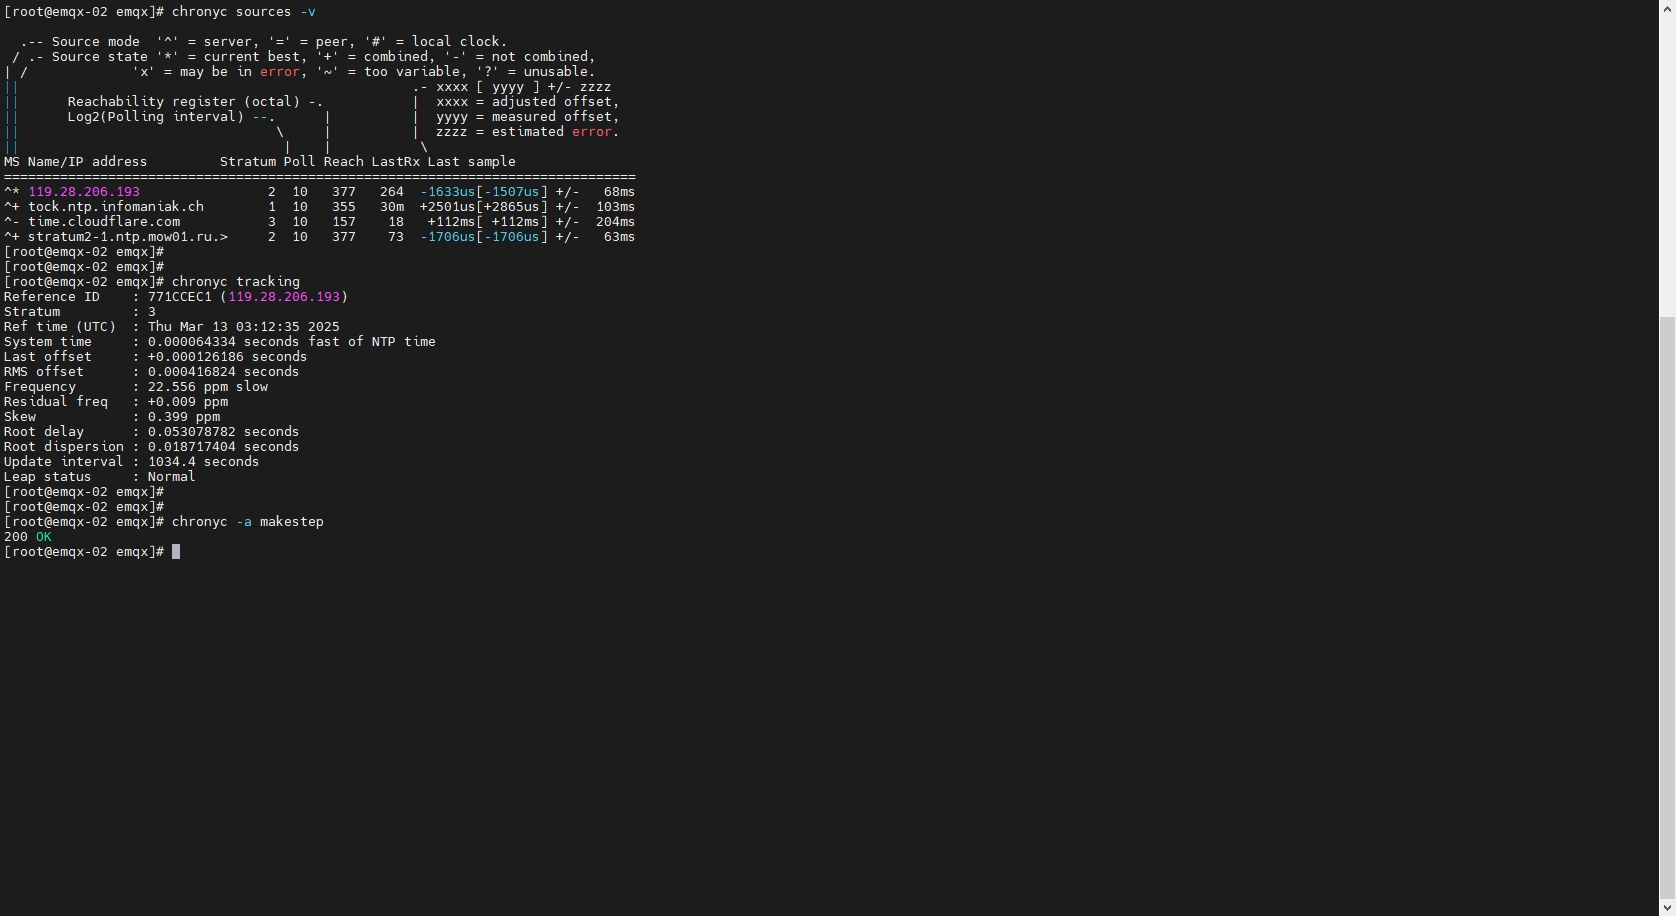Click the scrollbar down arrow
This screenshot has height=916, width=1676.
click(1667, 908)
